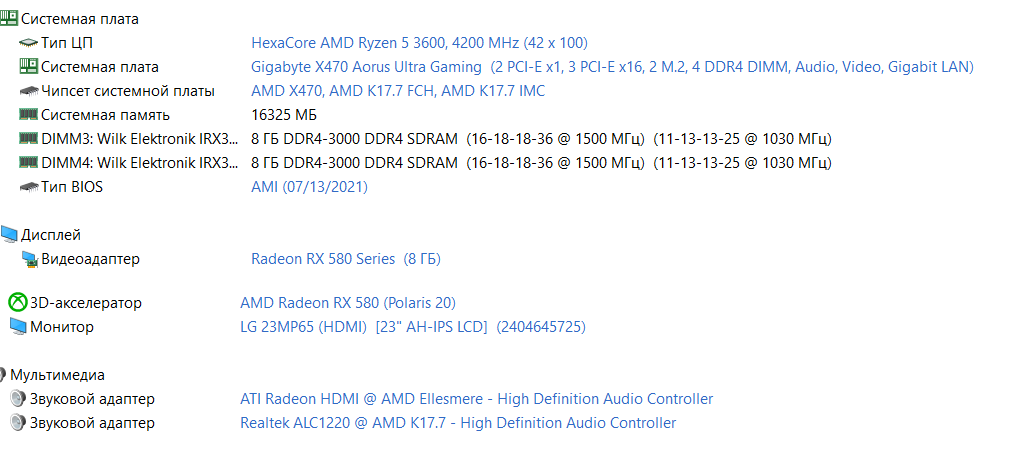1022x467 pixels.
Task: Click the BIOS type icon
Action: pyautogui.click(x=28, y=187)
